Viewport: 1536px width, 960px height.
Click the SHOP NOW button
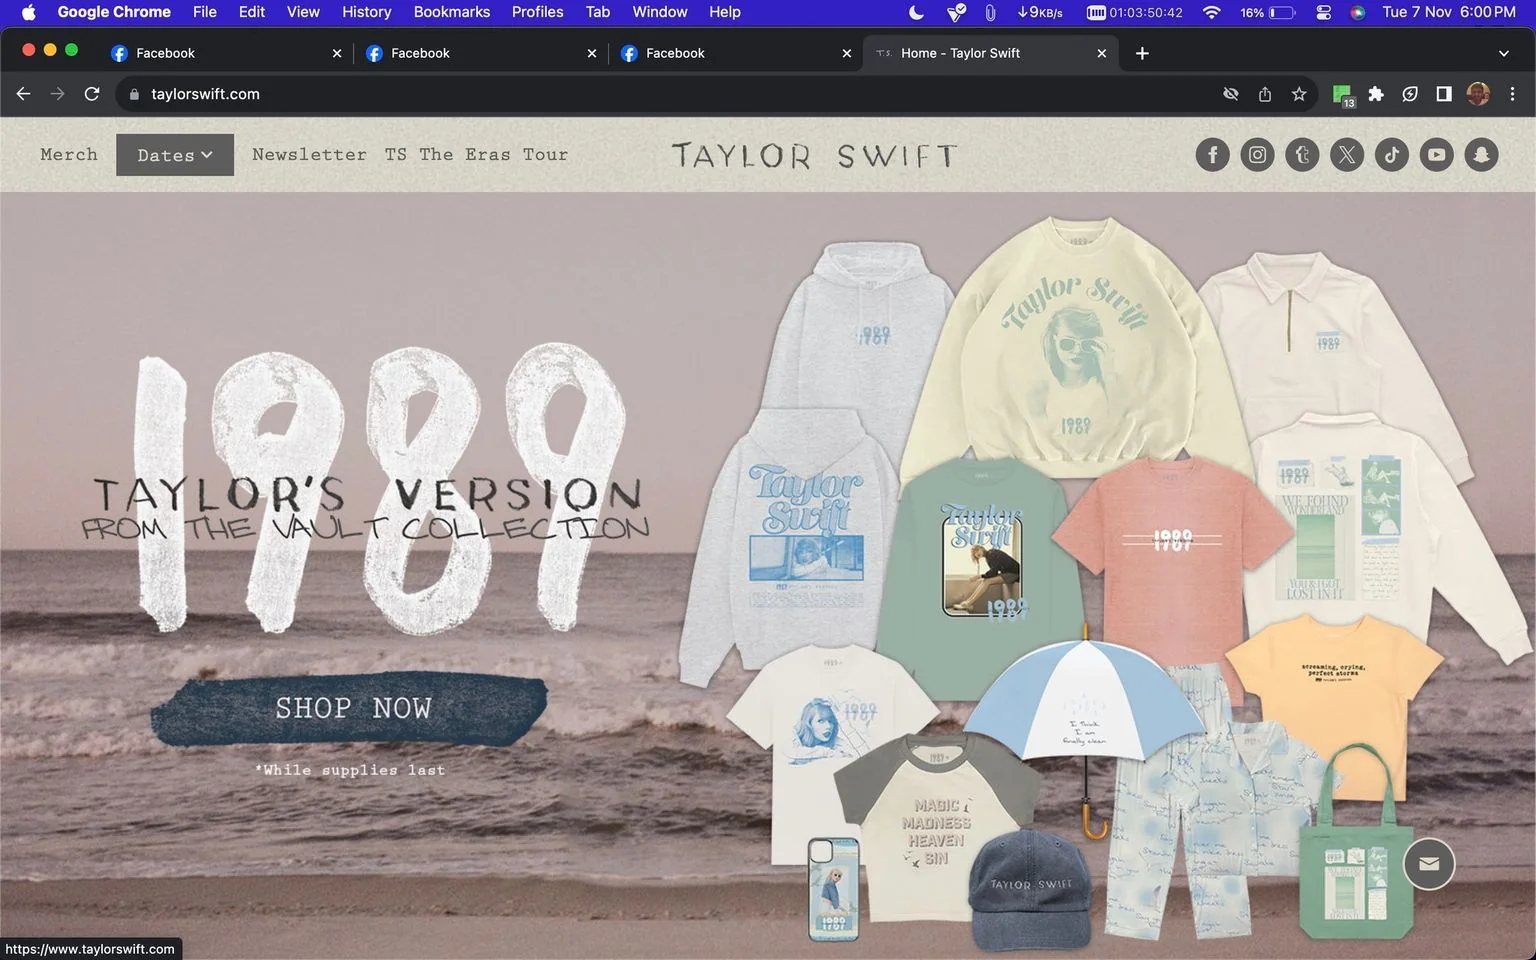point(350,709)
